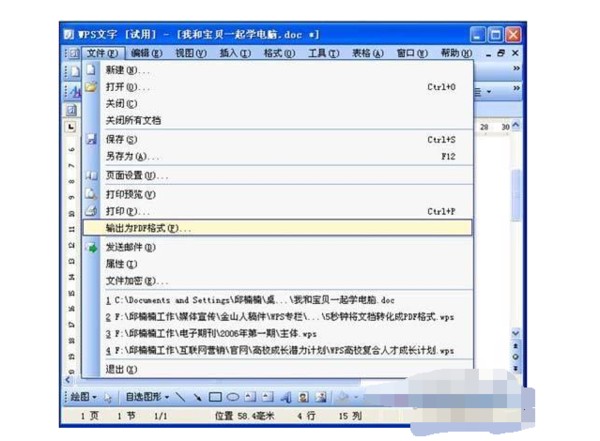
Task: Click the WPS document icon left of 文件 menu
Action: pos(74,53)
